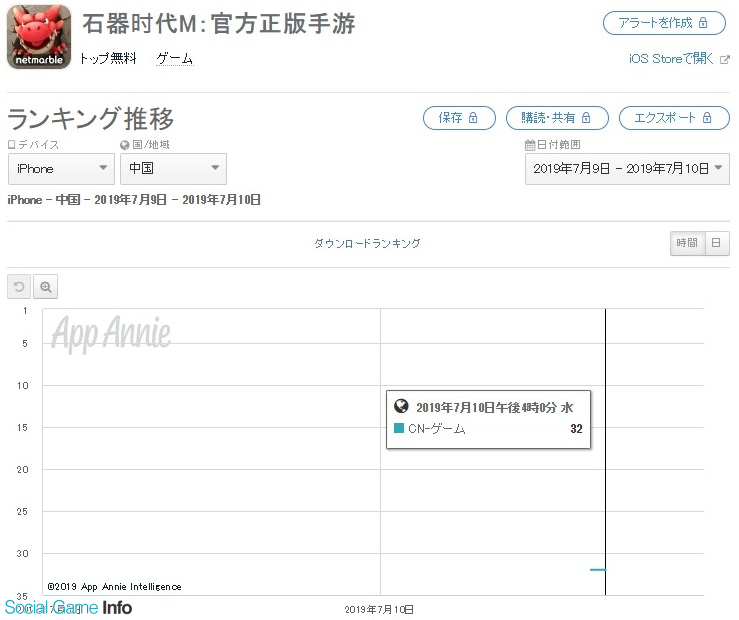Viewport: 739px width, 620px height.
Task: Click the device icon beside デバイス
Action: coord(12,145)
